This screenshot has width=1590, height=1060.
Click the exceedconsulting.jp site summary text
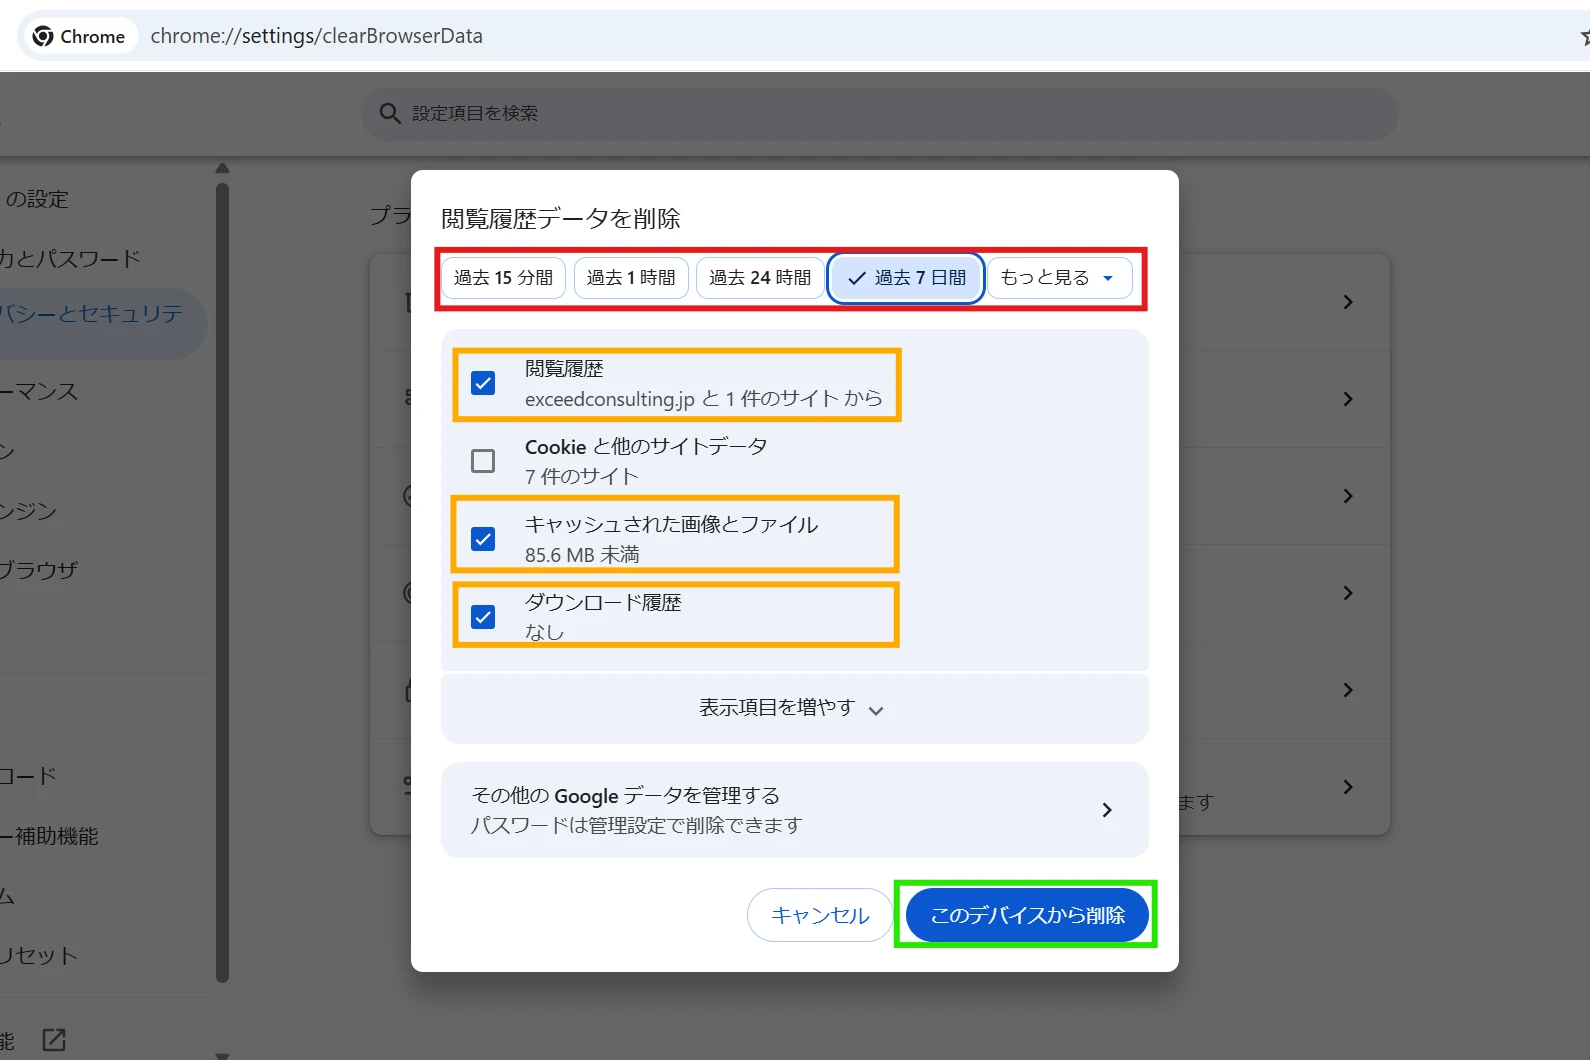703,399
